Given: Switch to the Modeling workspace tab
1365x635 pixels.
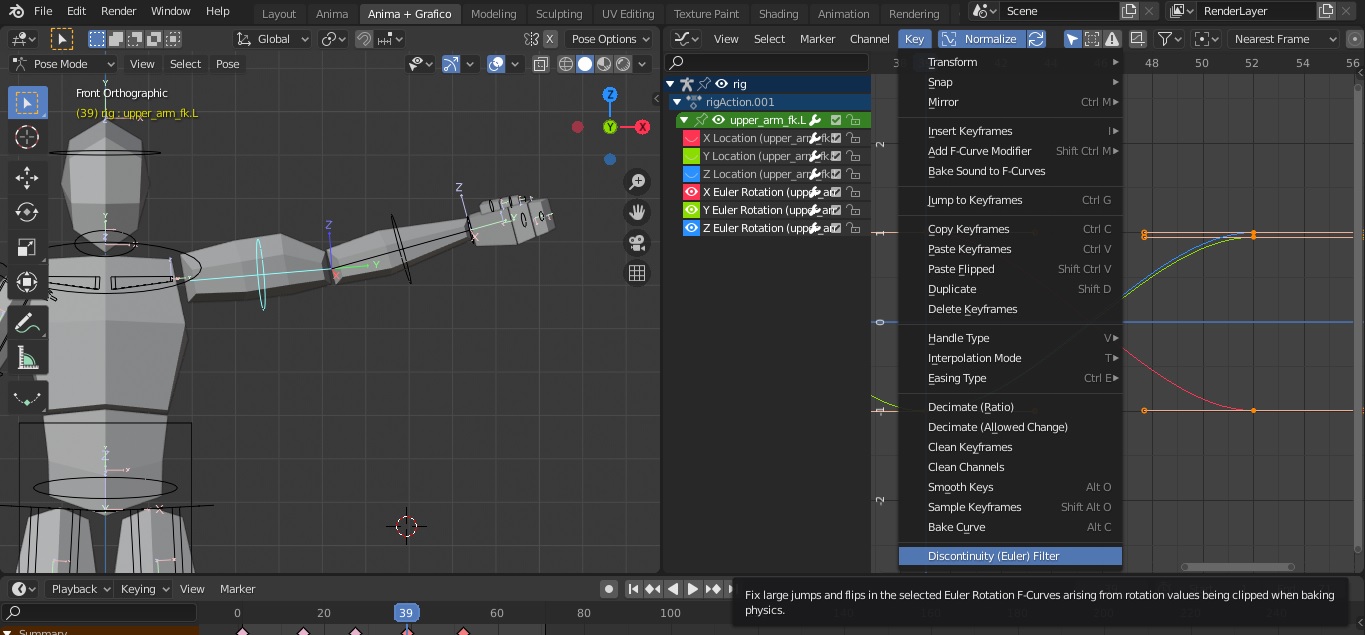Looking at the screenshot, I should [x=493, y=14].
